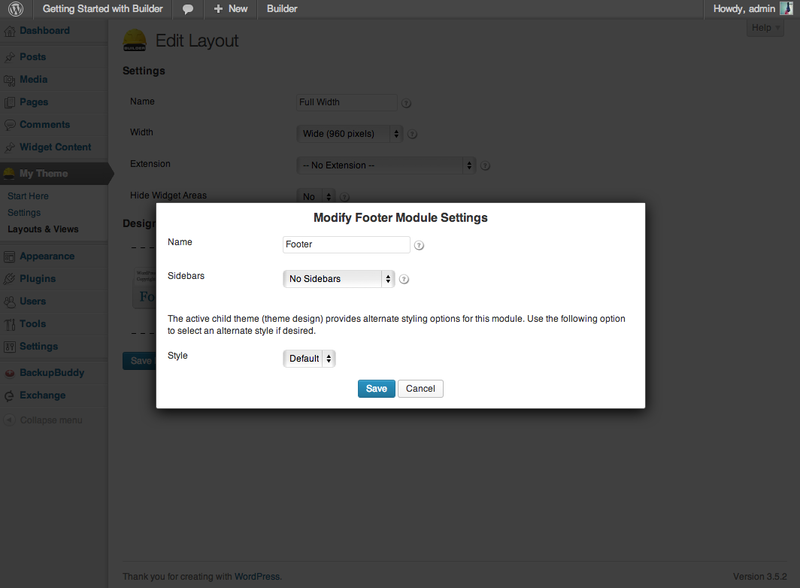This screenshot has height=588, width=800.
Task: Click the Plugins plug icon
Action: (x=9, y=279)
